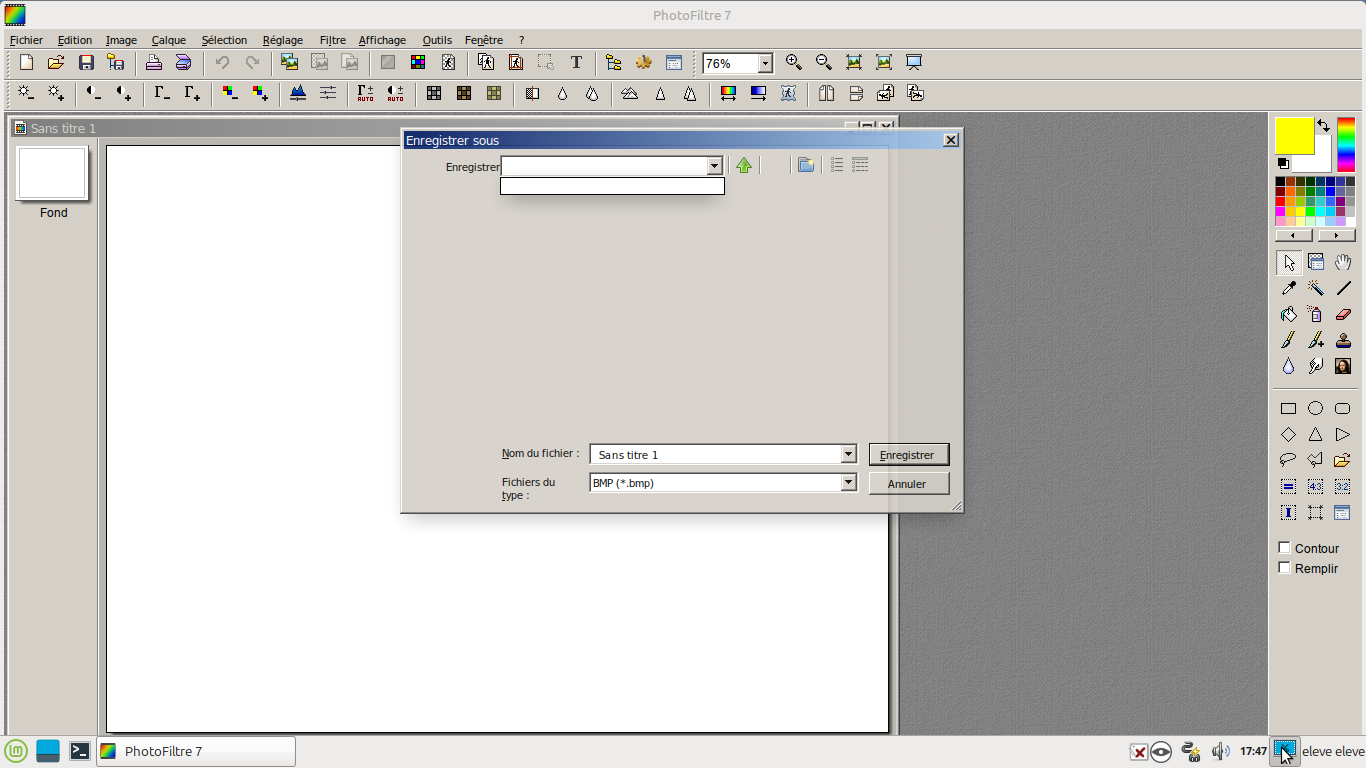Click the Save floppy disk toolbar icon
Screen dimensions: 1366x768
[x=86, y=62]
